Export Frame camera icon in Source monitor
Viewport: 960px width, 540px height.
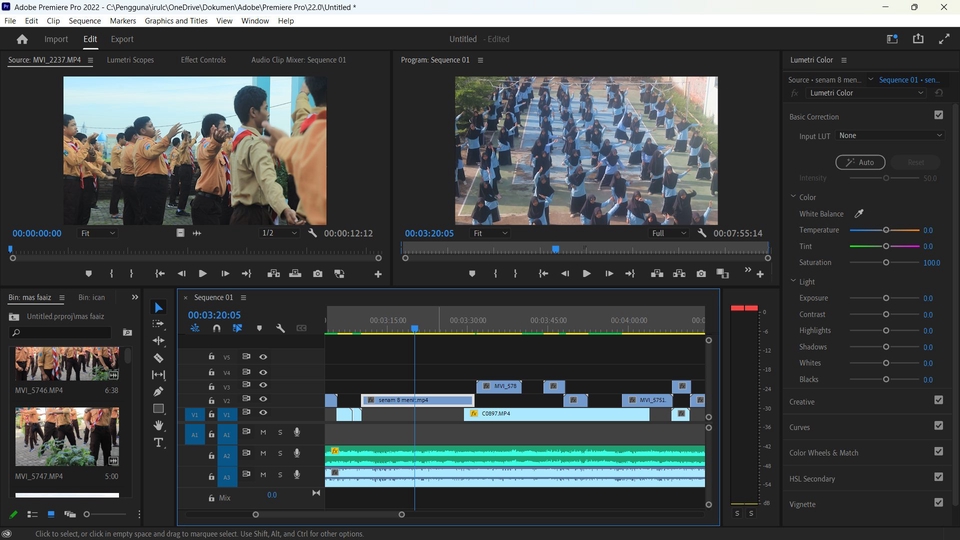pyautogui.click(x=317, y=274)
